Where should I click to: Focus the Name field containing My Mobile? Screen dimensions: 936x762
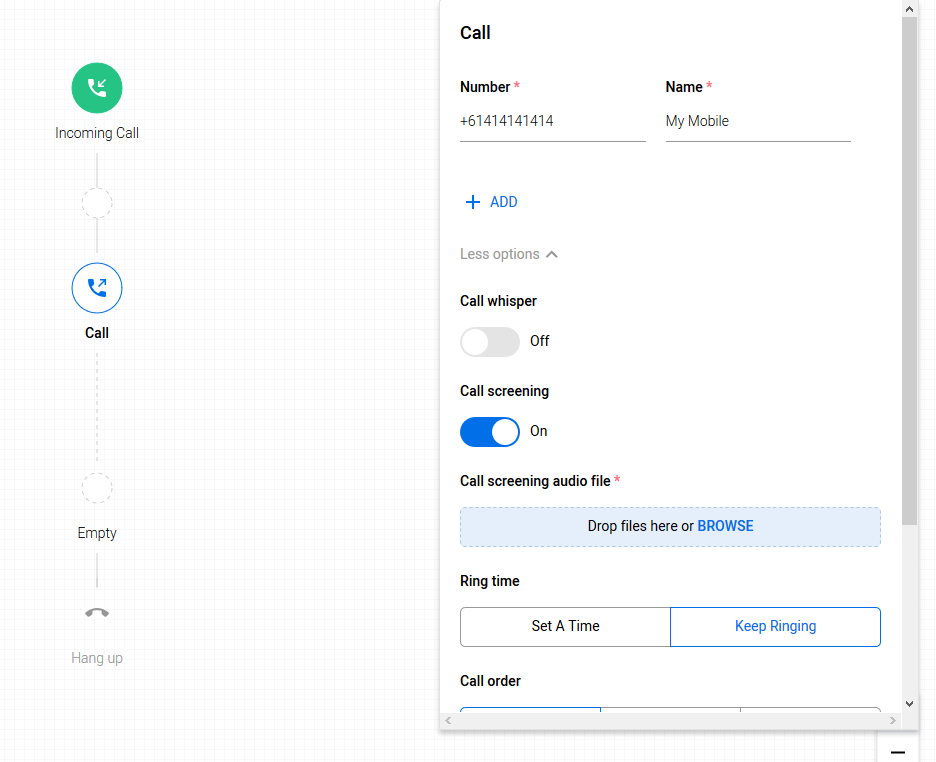coord(757,121)
